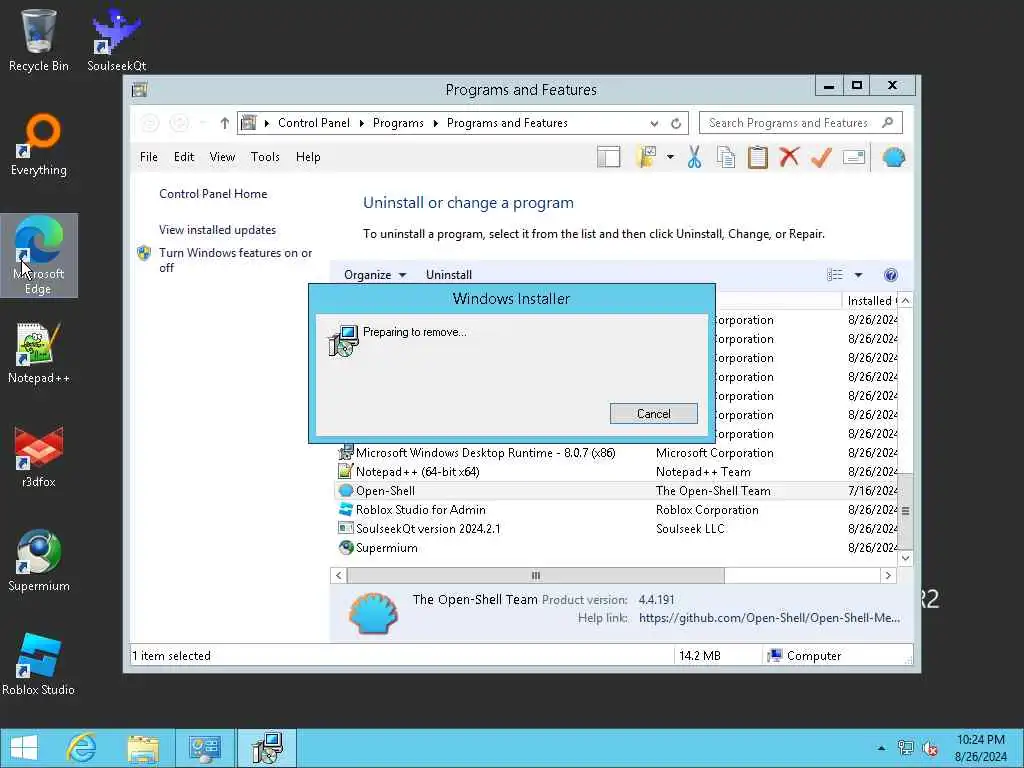The width and height of the screenshot is (1024, 768).
Task: Click the Uninstall command button
Action: [x=449, y=275]
